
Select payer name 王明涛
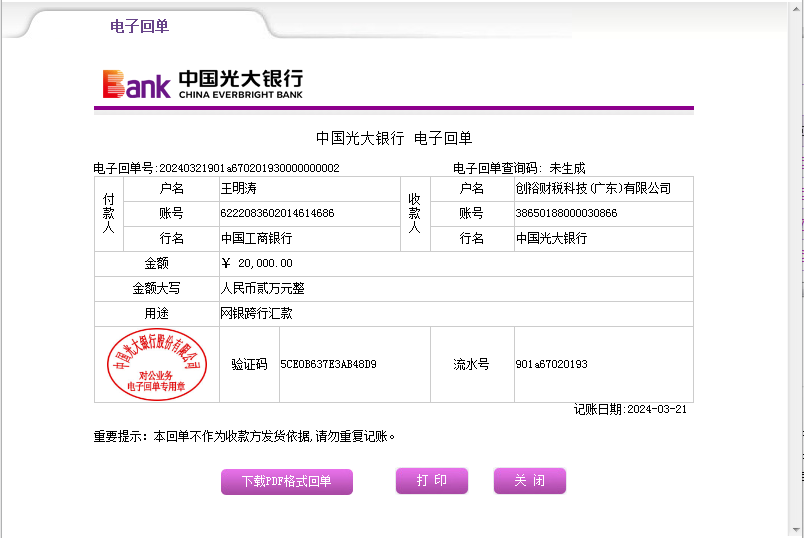tap(238, 188)
